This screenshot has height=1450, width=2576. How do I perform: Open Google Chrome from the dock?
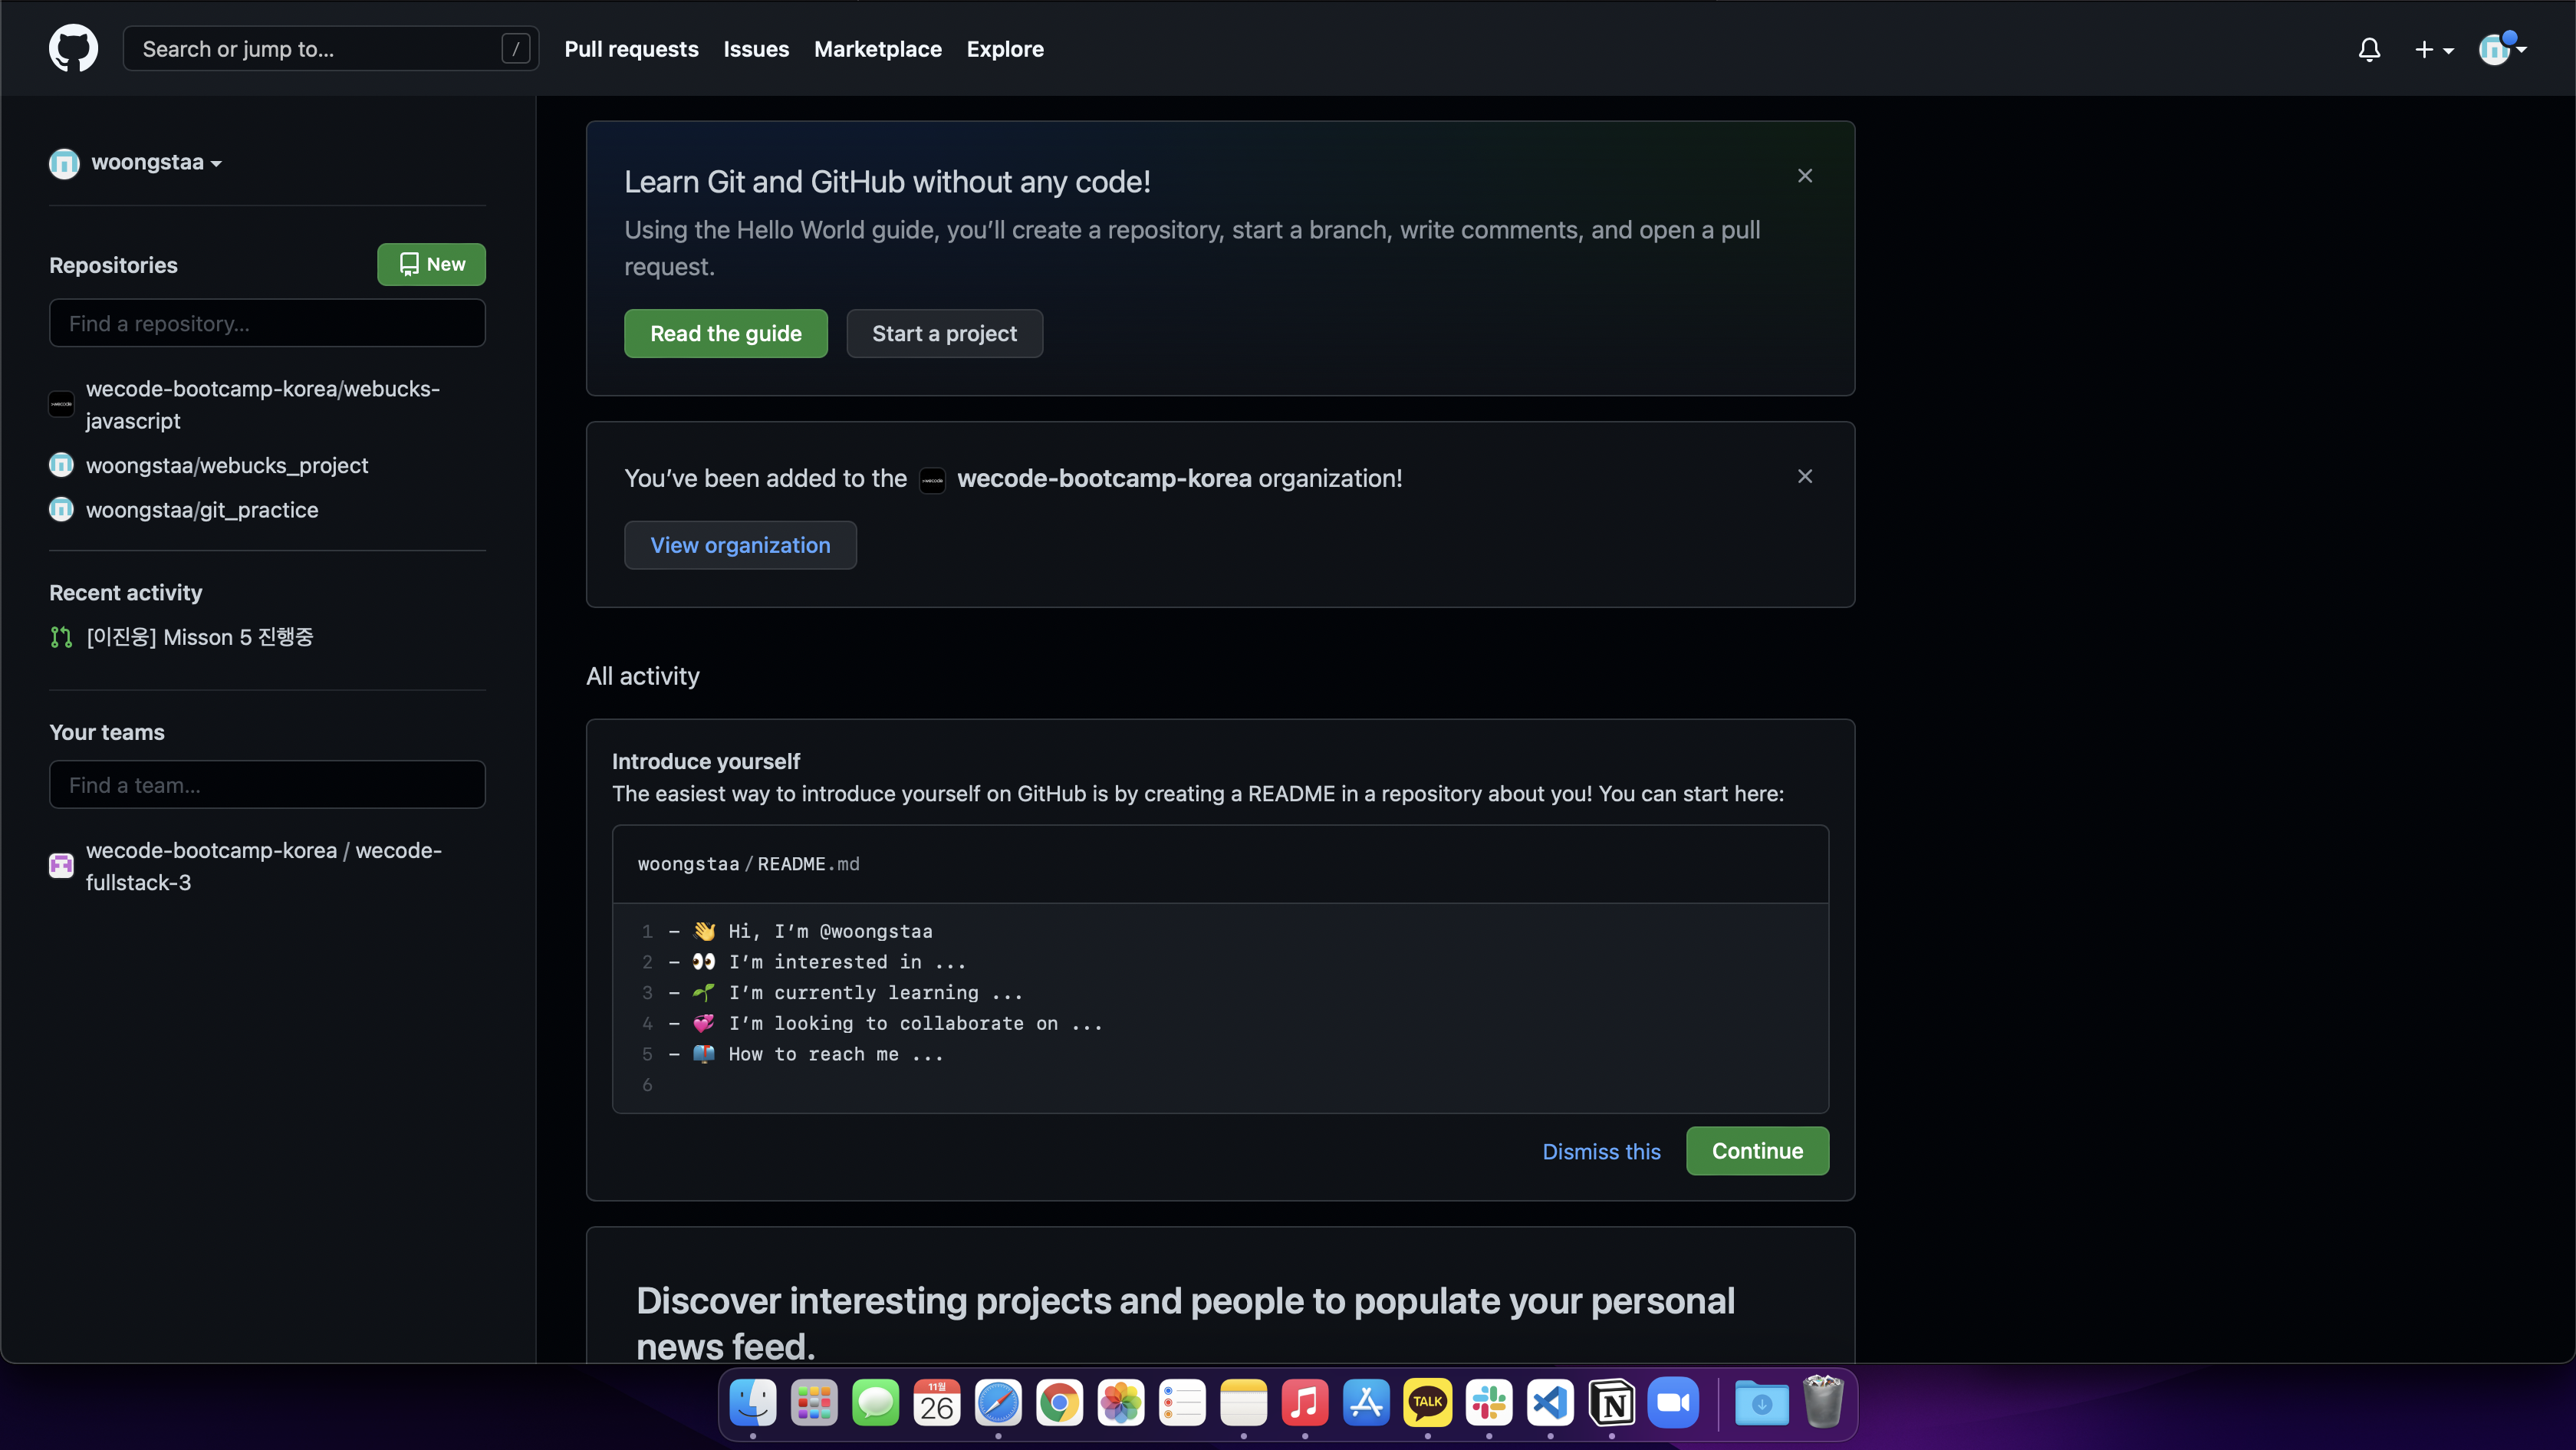point(1059,1402)
